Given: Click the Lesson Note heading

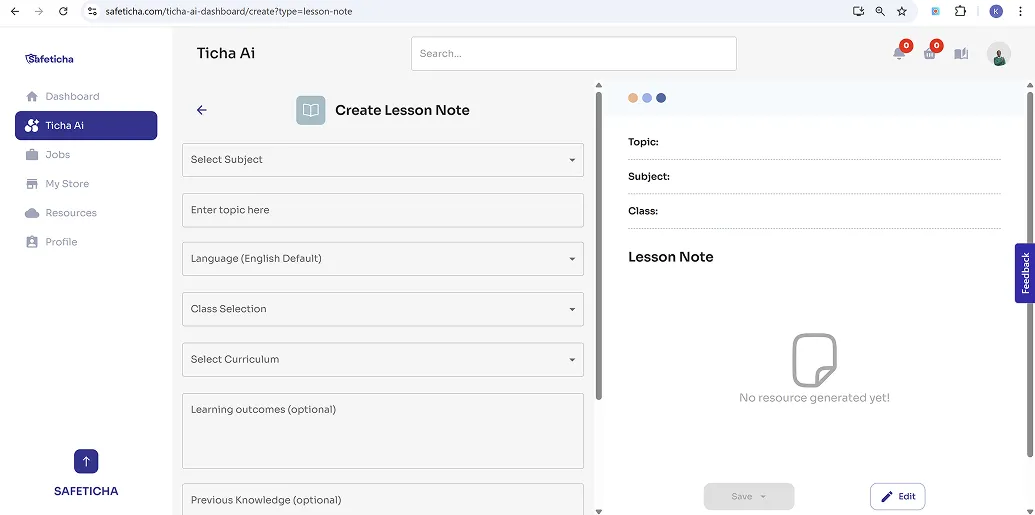Looking at the screenshot, I should (671, 257).
